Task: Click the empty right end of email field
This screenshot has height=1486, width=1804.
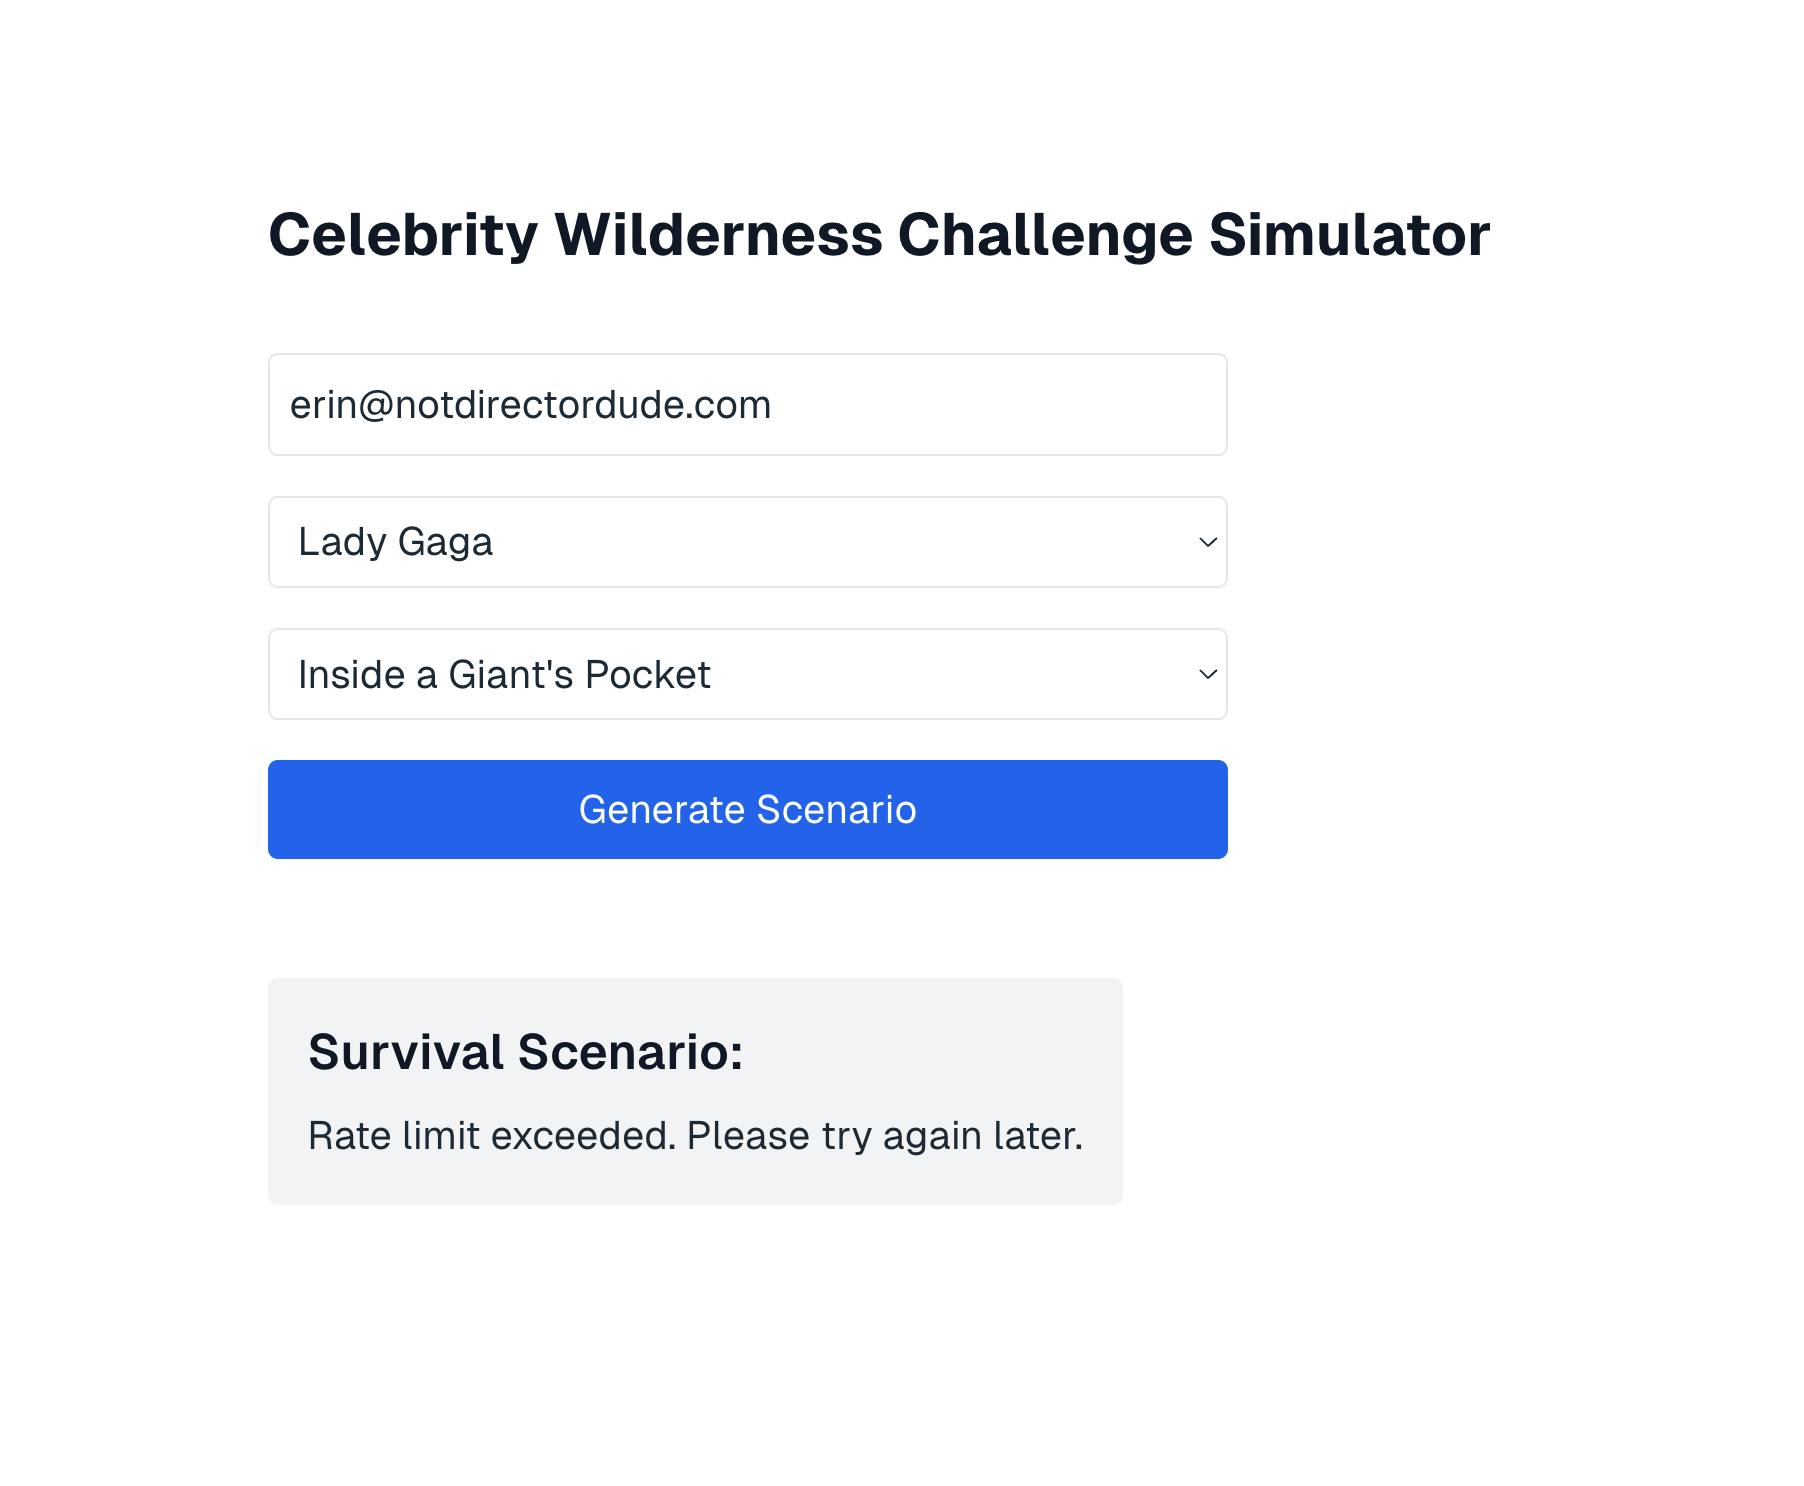Action: pos(1100,405)
